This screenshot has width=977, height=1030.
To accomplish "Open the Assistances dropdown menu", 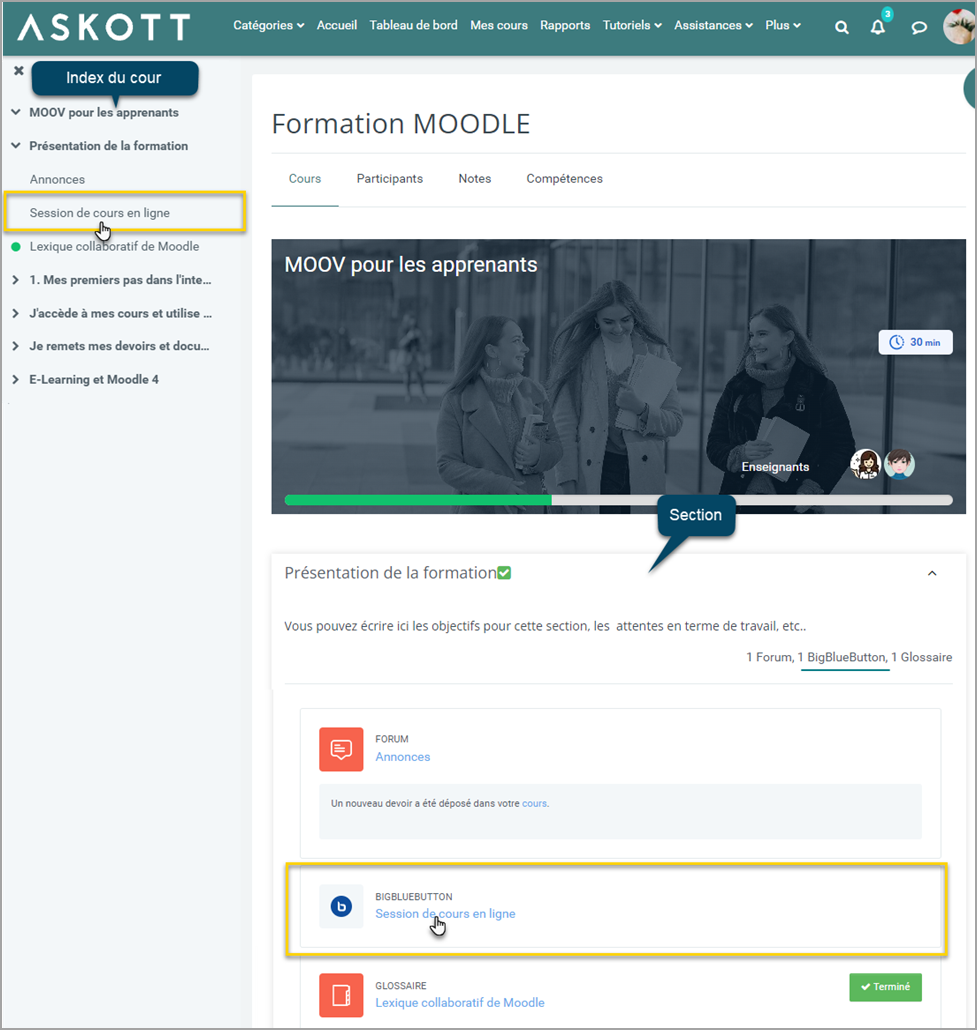I will [x=713, y=25].
